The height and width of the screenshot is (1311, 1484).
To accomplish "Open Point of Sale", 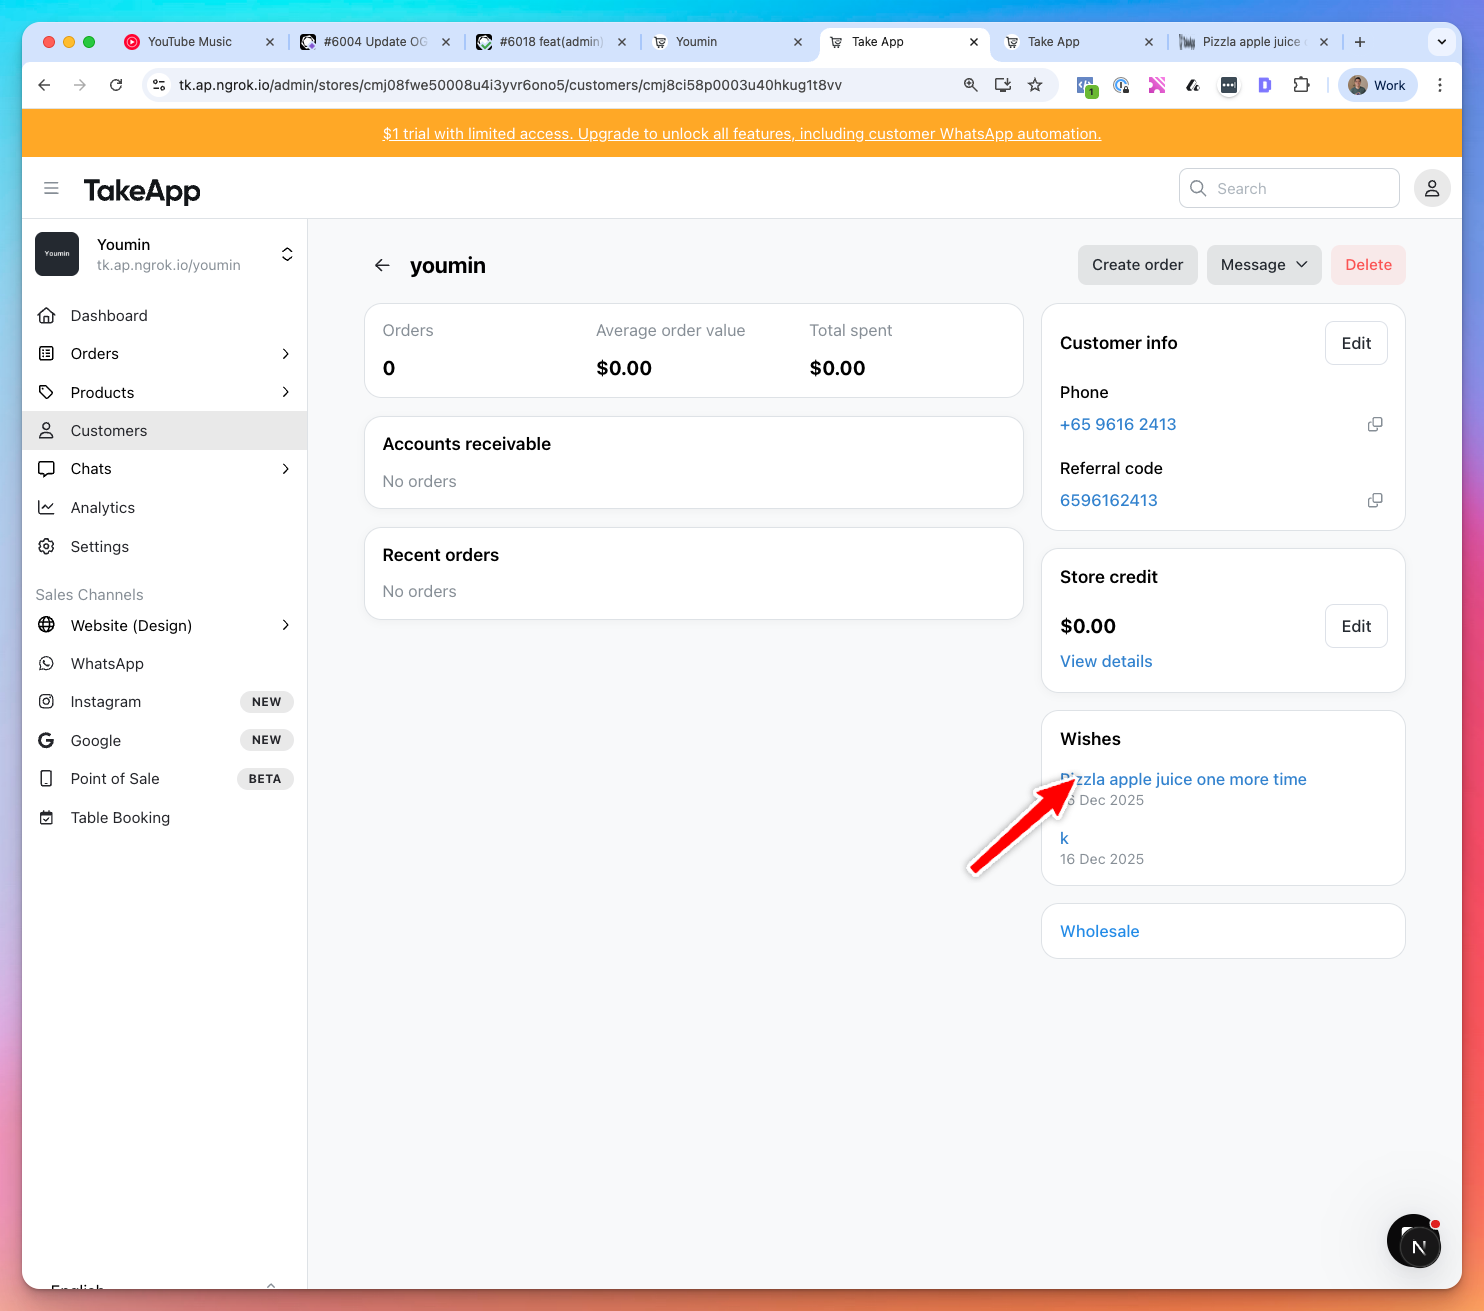I will click(x=165, y=779).
